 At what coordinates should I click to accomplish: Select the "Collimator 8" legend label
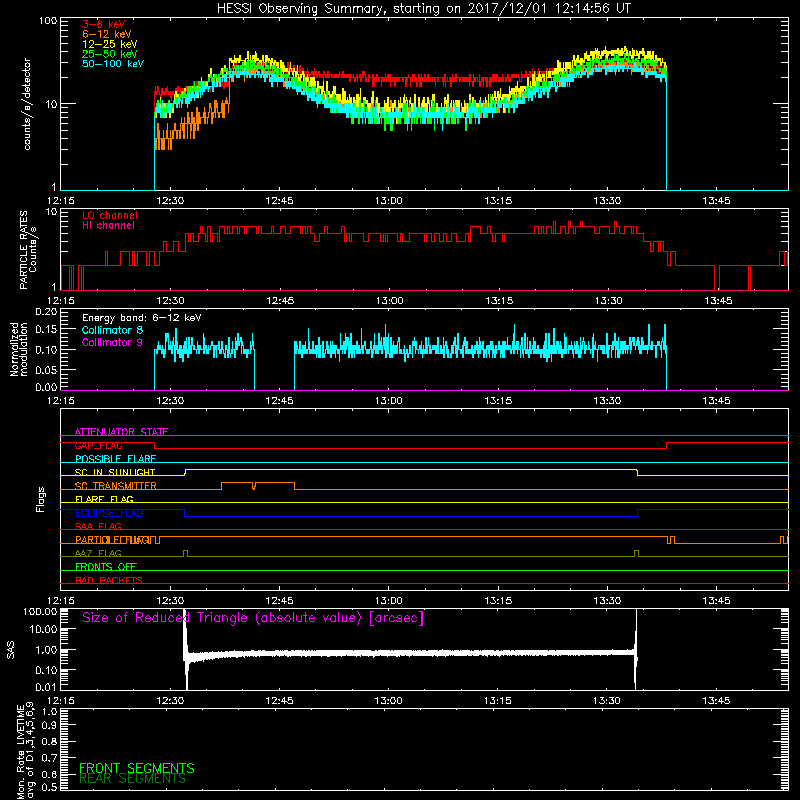[x=112, y=330]
